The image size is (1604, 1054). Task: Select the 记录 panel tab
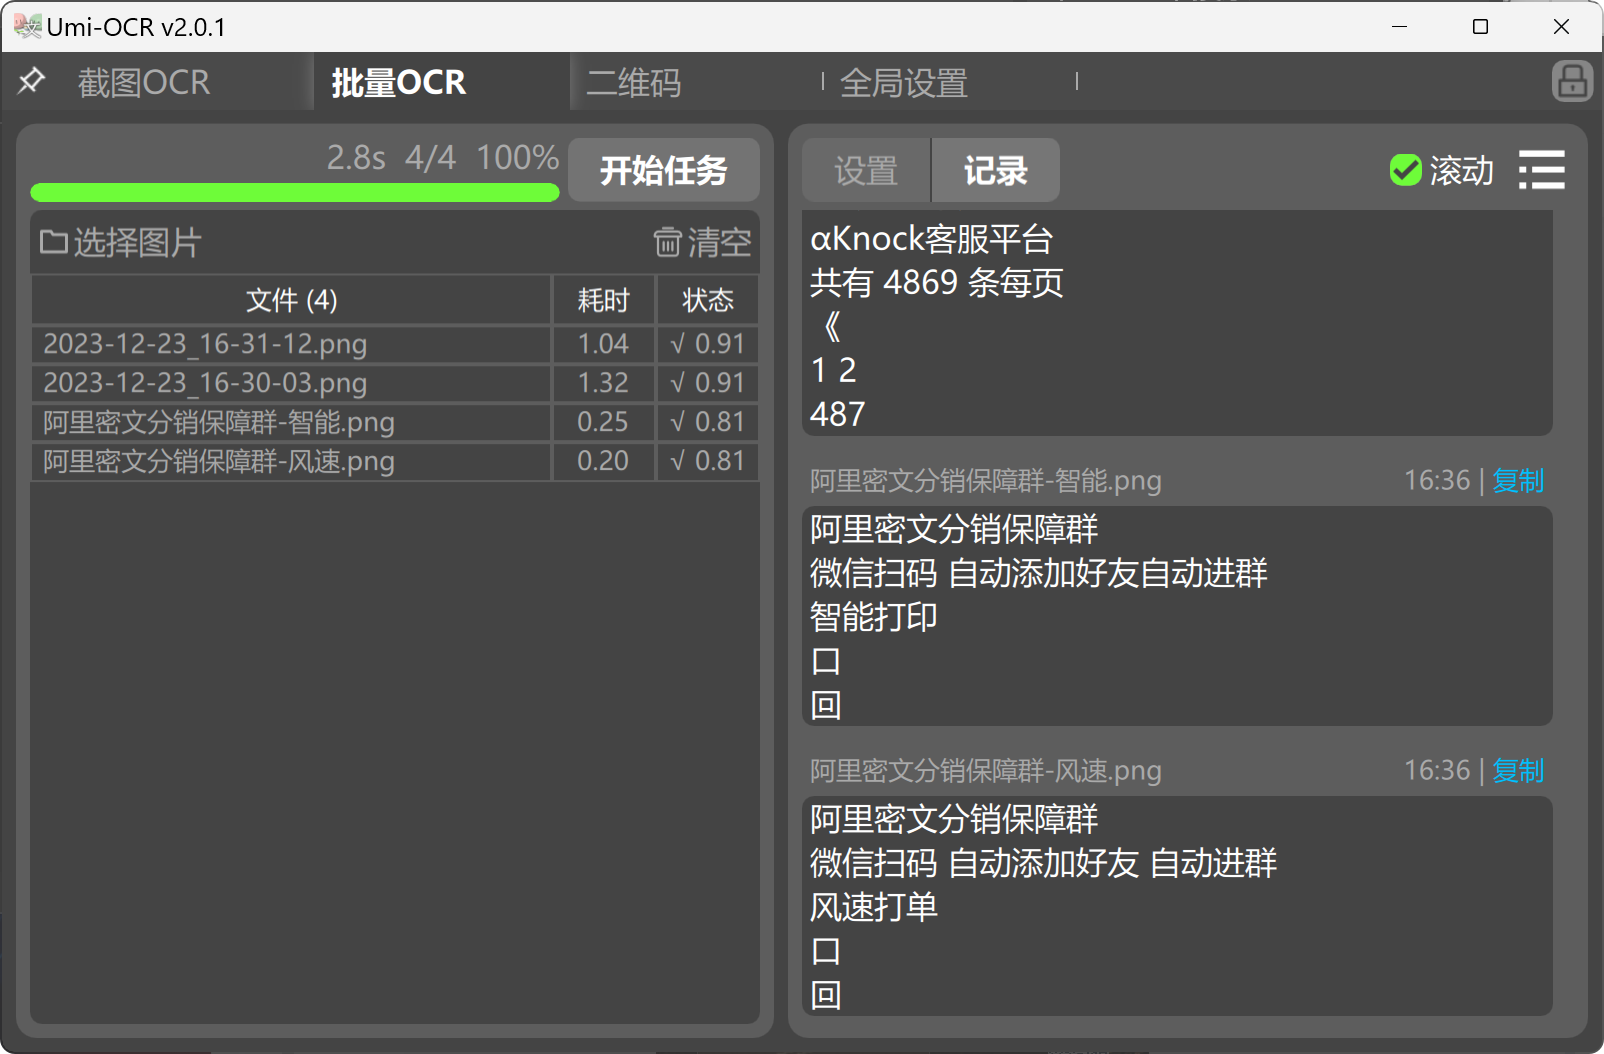tap(995, 170)
